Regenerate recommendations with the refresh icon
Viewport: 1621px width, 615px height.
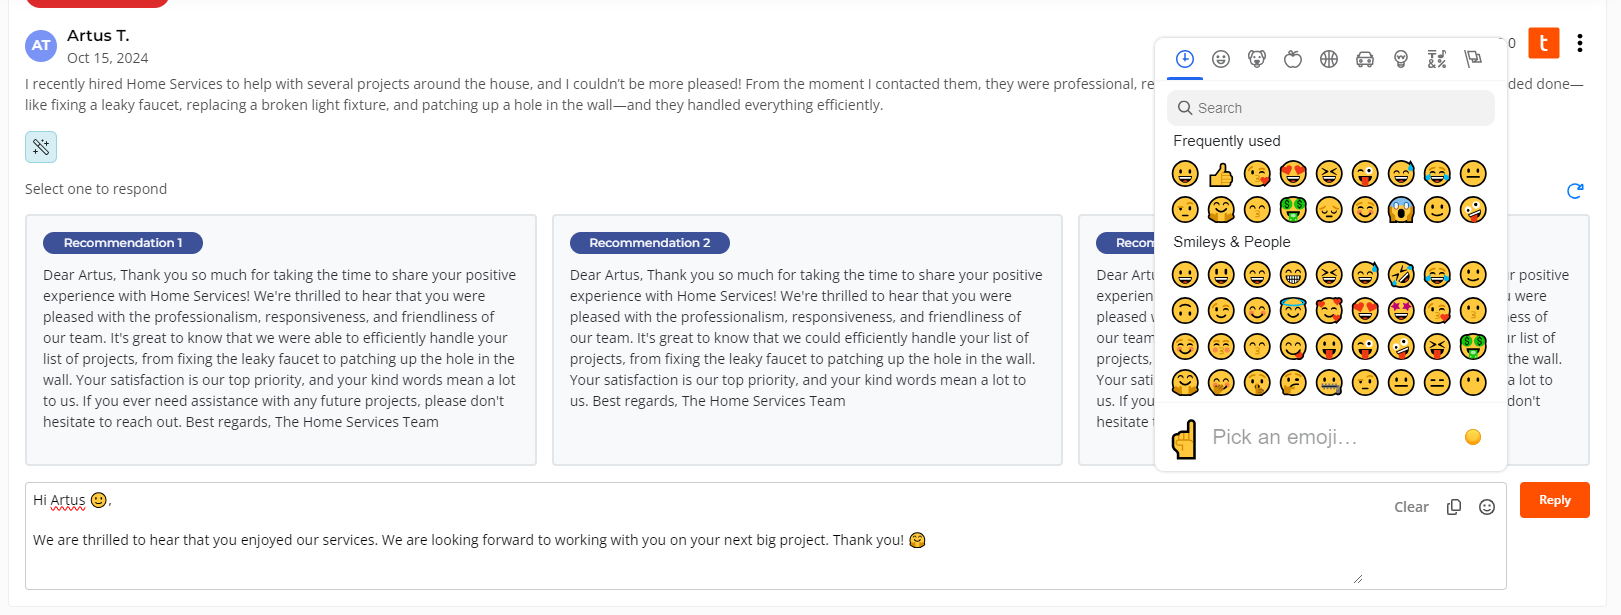click(1575, 190)
